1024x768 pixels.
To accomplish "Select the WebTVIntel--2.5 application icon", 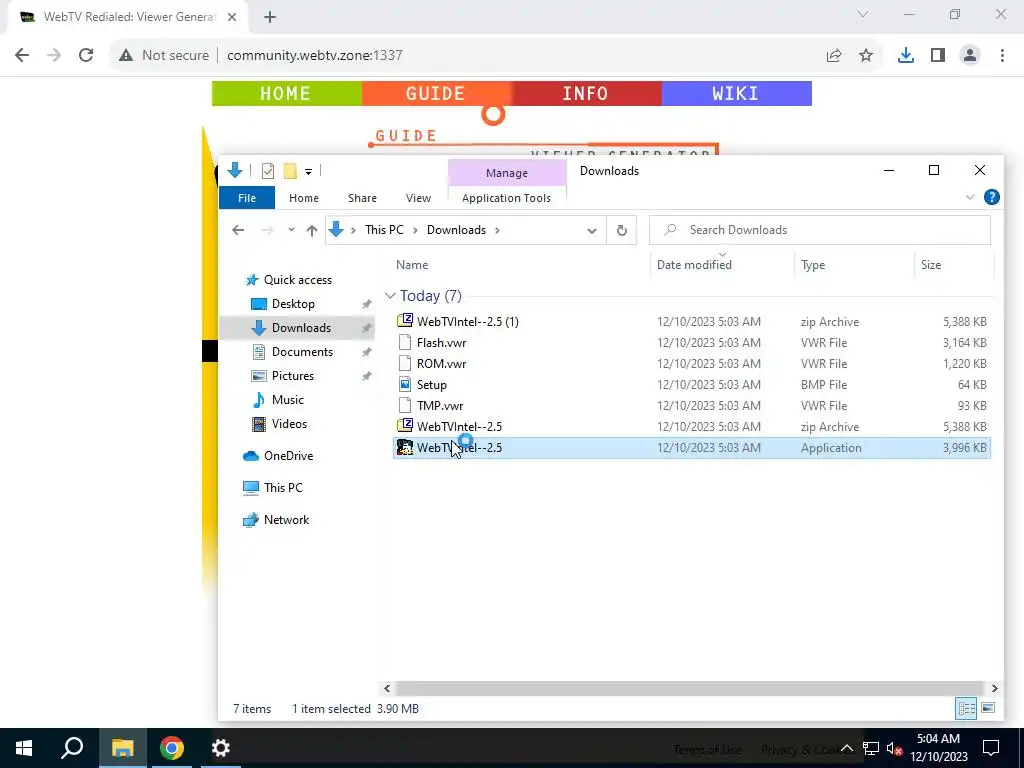I will tap(405, 447).
